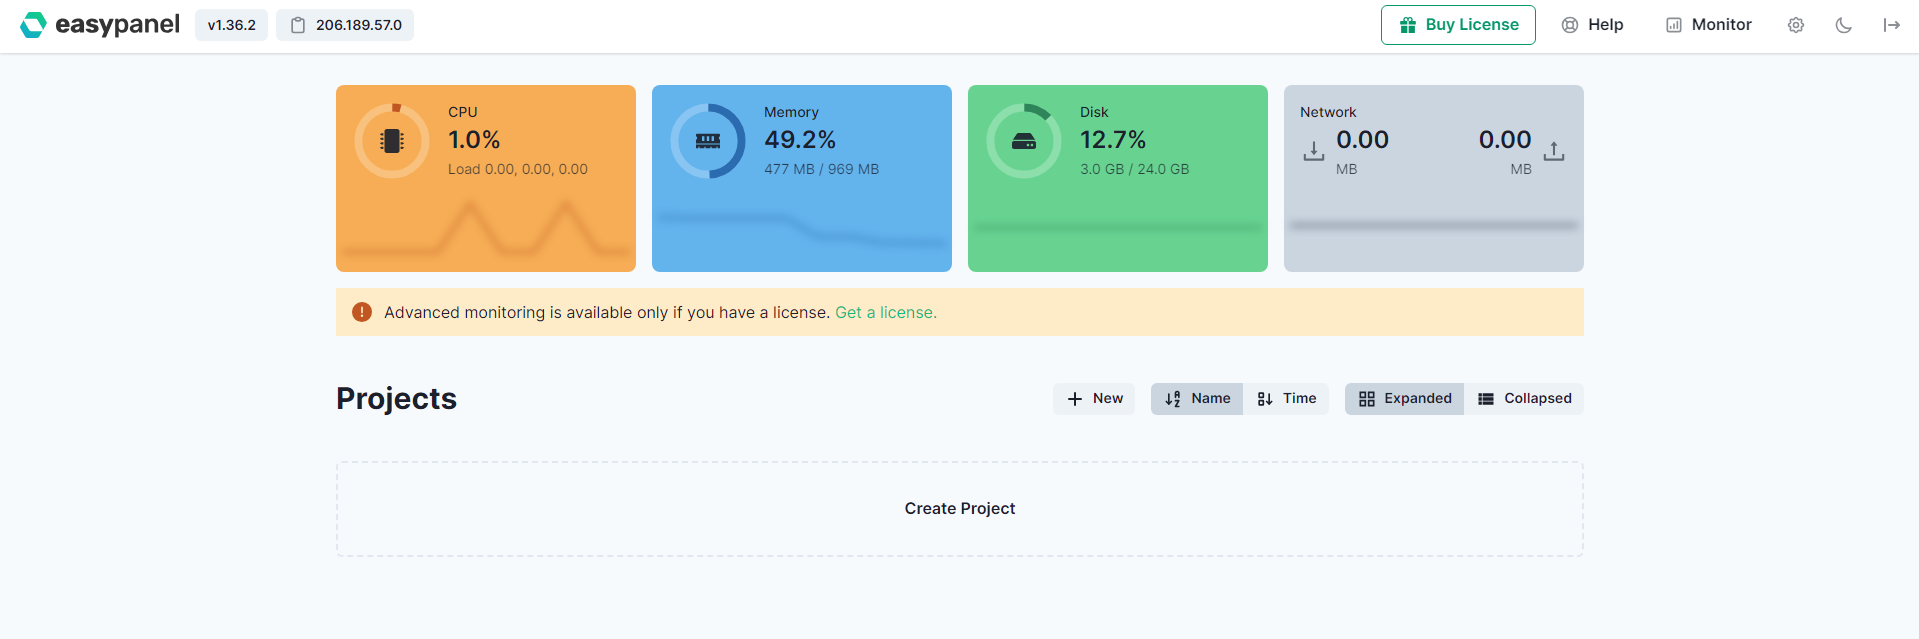
Task: Click the '3.0 GB / 24.0 GB' text
Action: click(x=1135, y=169)
